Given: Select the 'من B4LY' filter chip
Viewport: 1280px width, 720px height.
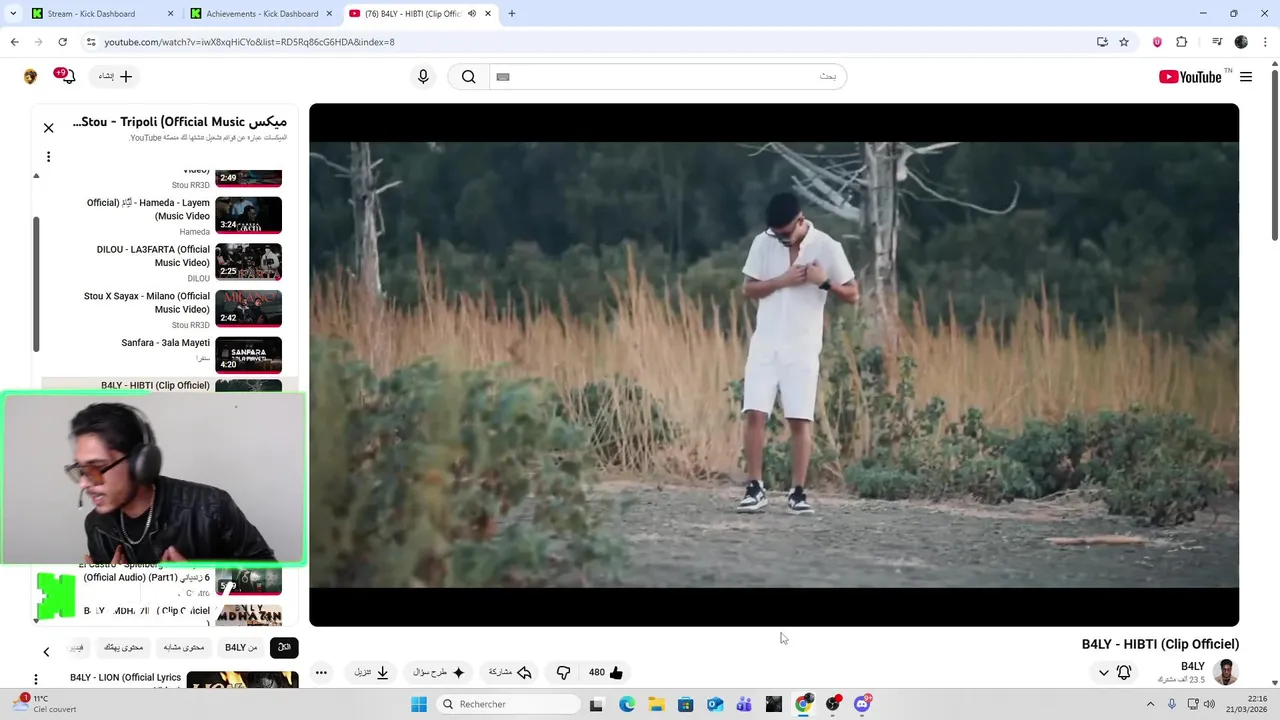Looking at the screenshot, I should tap(241, 648).
